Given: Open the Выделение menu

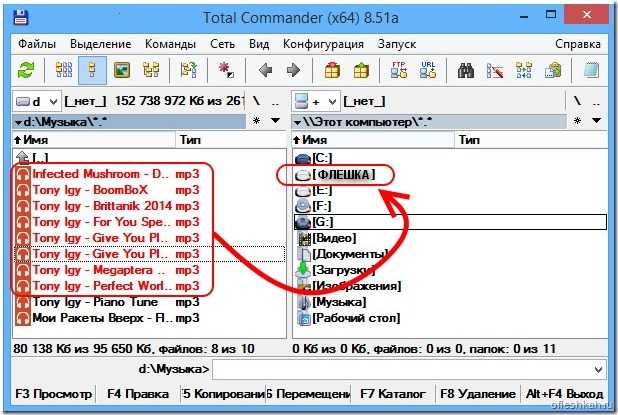Looking at the screenshot, I should tap(101, 44).
